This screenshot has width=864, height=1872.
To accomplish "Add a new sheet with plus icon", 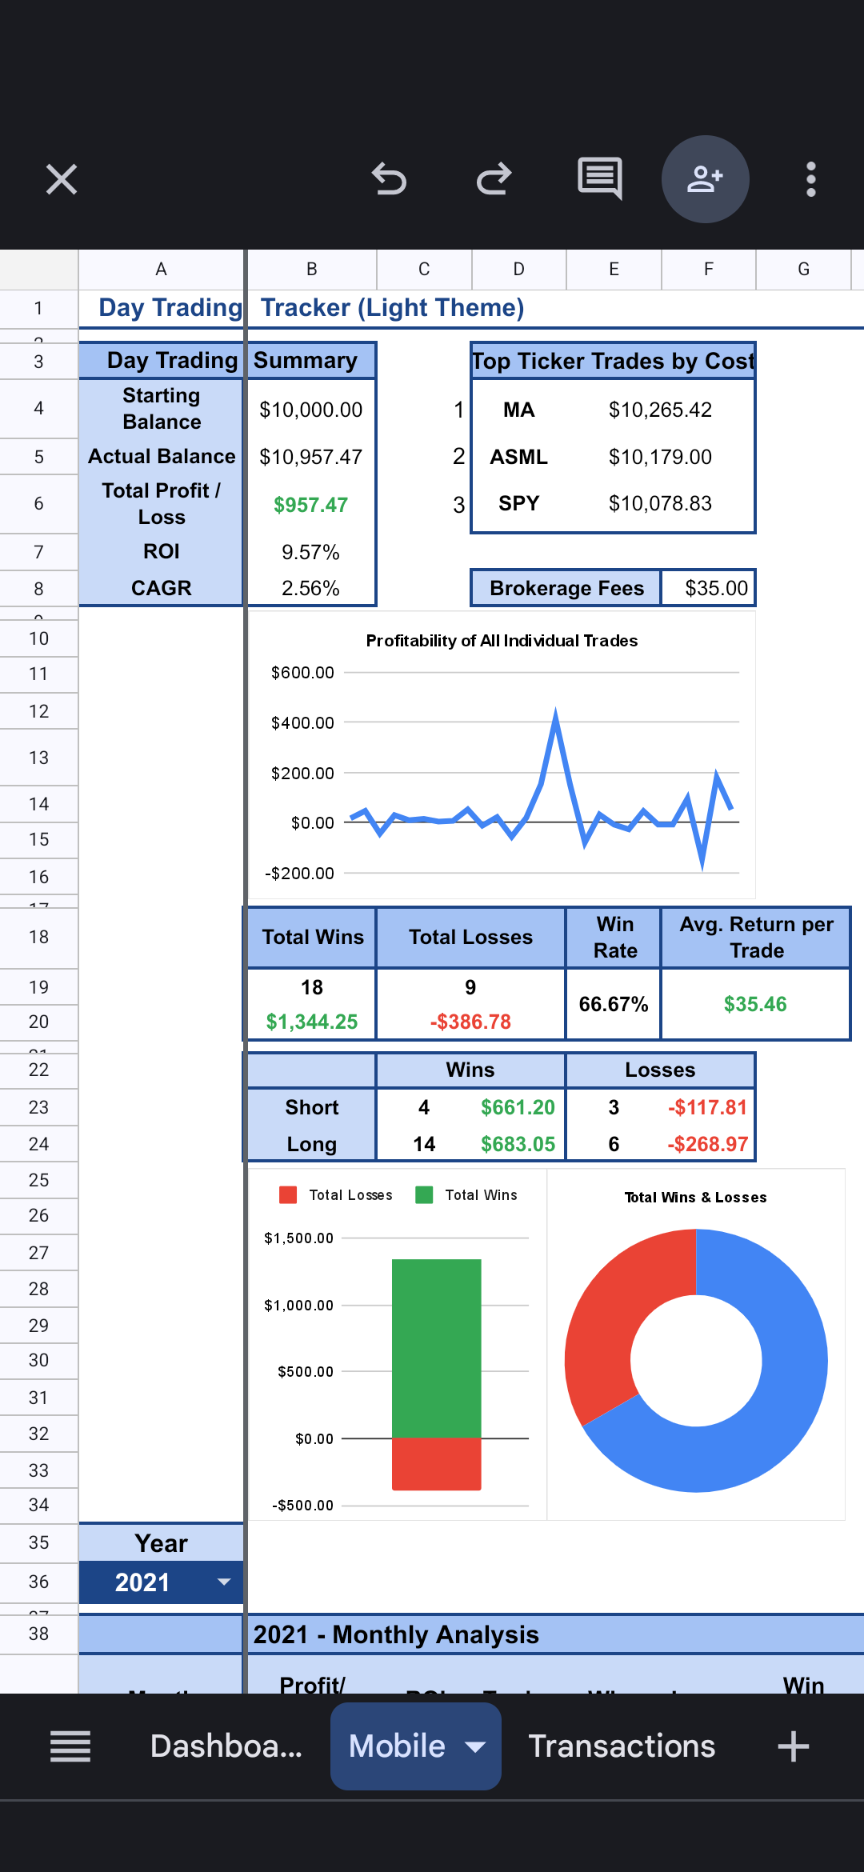I will pos(793,1746).
